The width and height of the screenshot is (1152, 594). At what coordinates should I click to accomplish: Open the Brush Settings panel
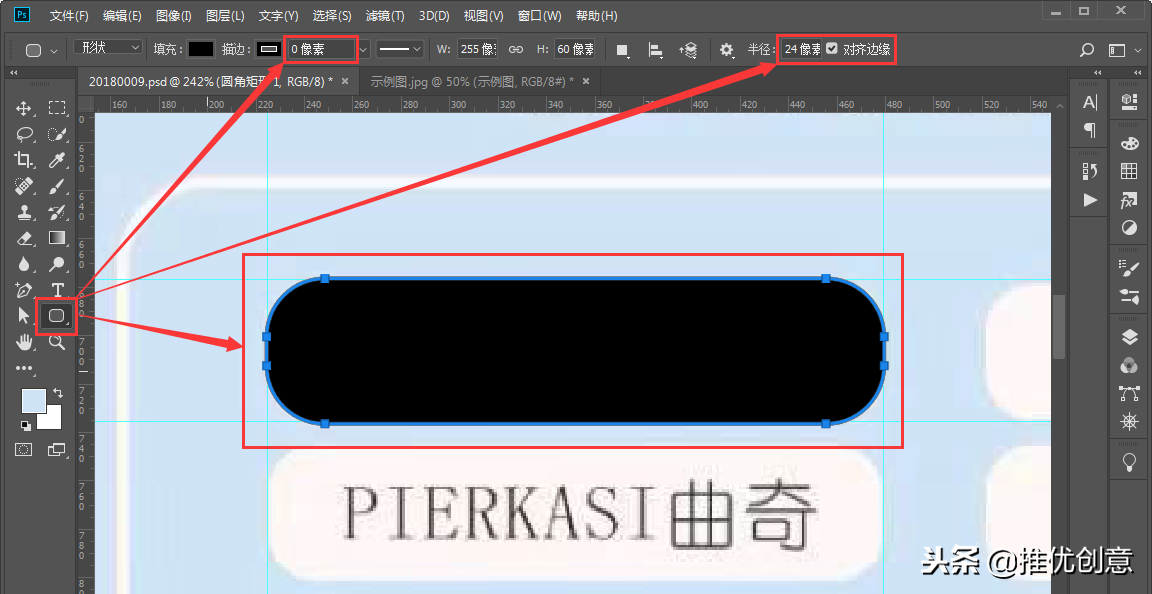click(x=1129, y=268)
